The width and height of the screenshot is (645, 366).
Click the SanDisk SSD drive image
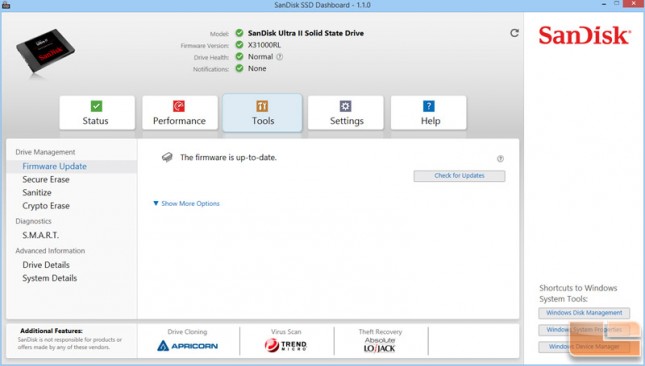45,52
